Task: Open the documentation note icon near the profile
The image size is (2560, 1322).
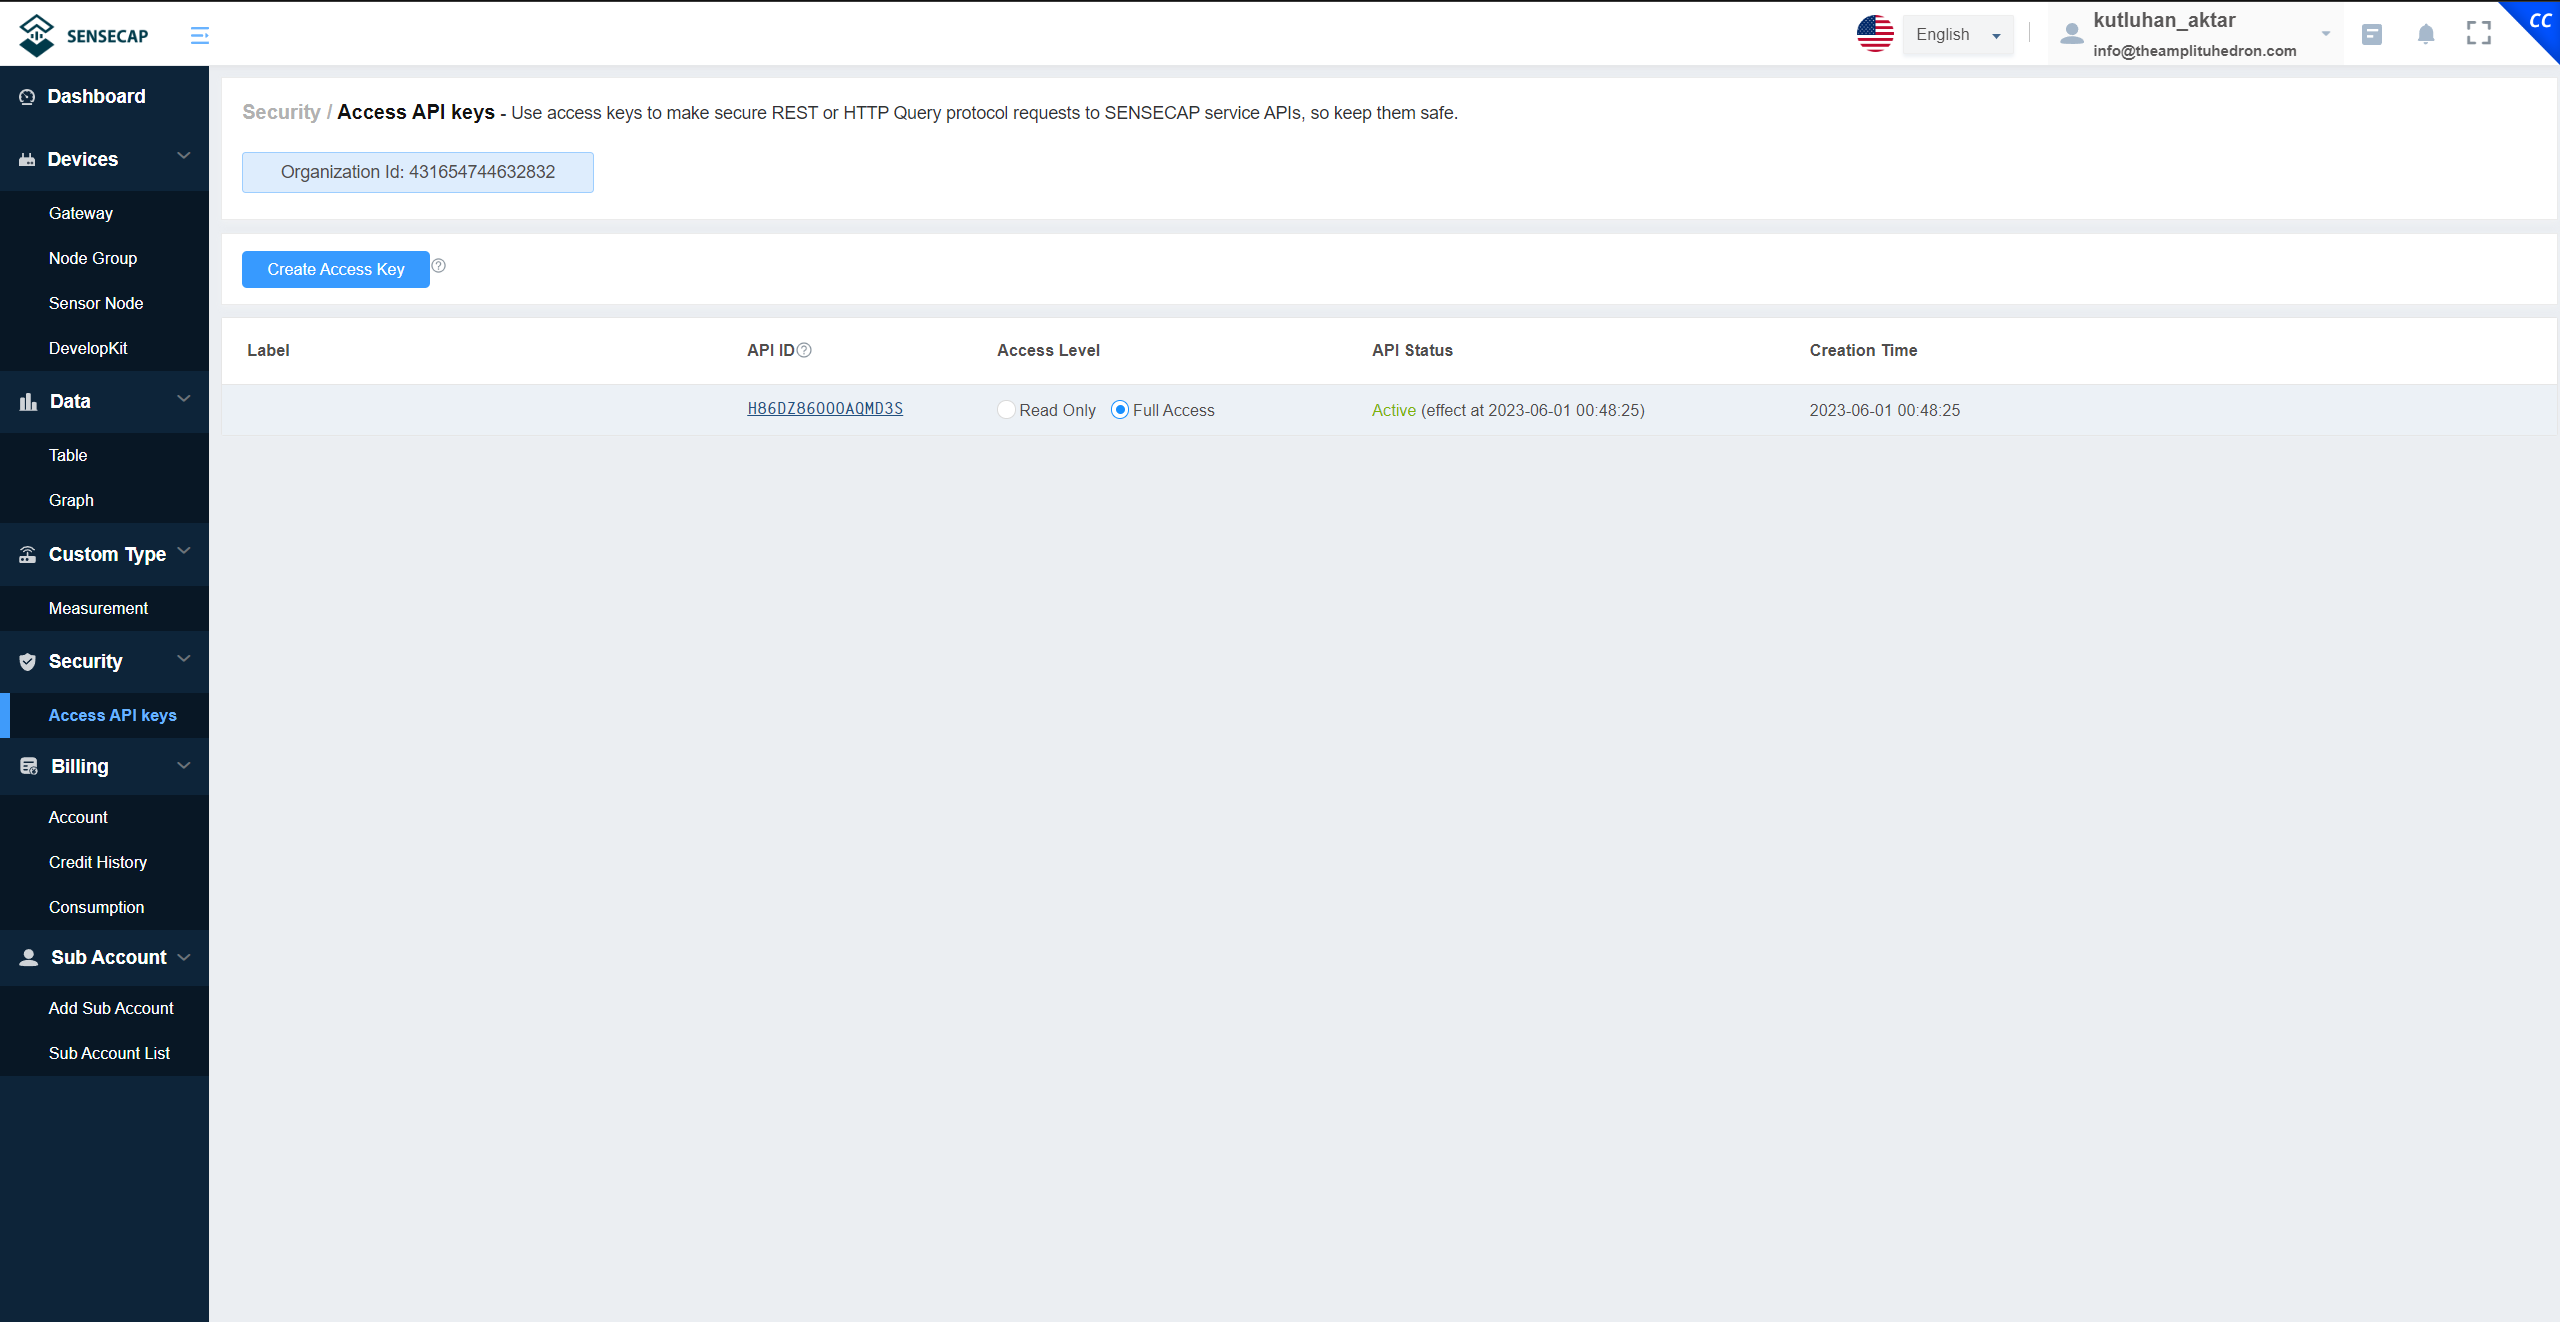Action: pos(2372,33)
